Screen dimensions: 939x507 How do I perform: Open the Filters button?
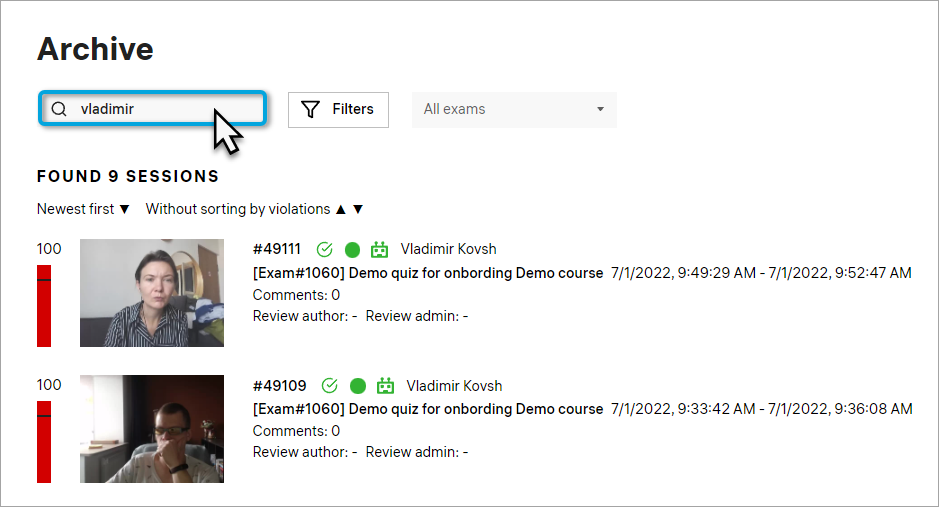(x=338, y=109)
